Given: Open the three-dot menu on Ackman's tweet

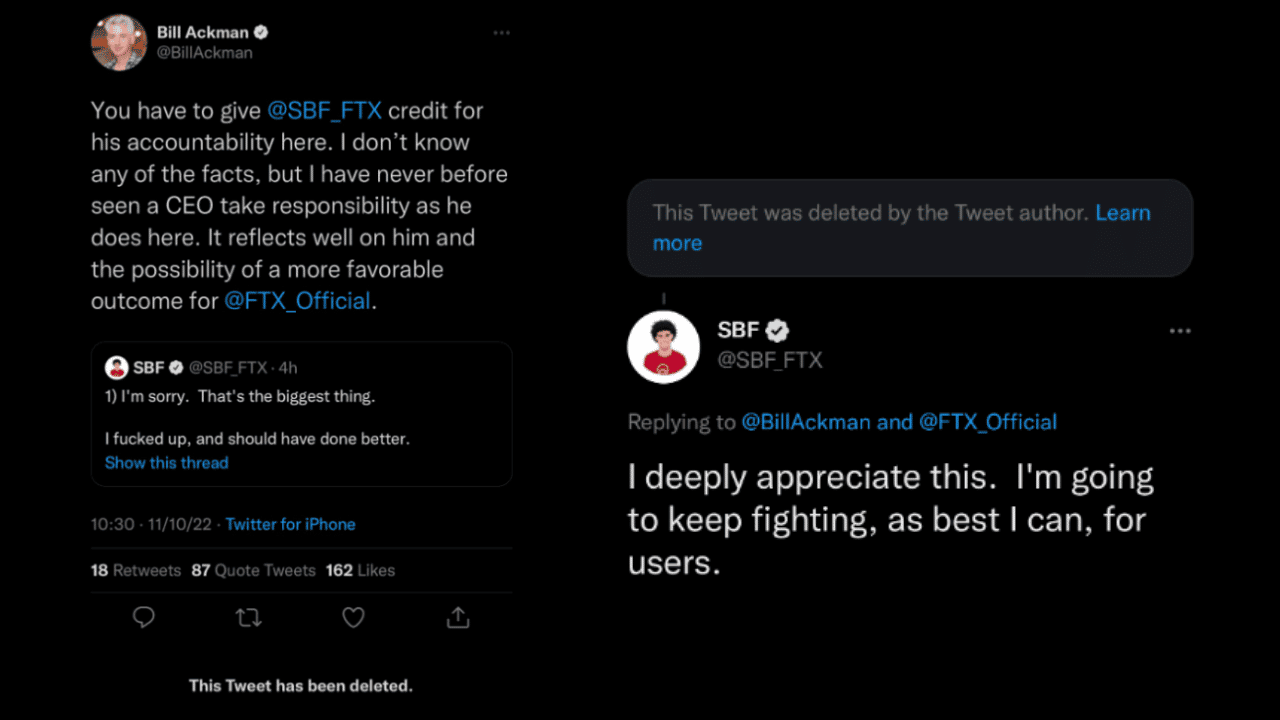Looking at the screenshot, I should pos(501,33).
